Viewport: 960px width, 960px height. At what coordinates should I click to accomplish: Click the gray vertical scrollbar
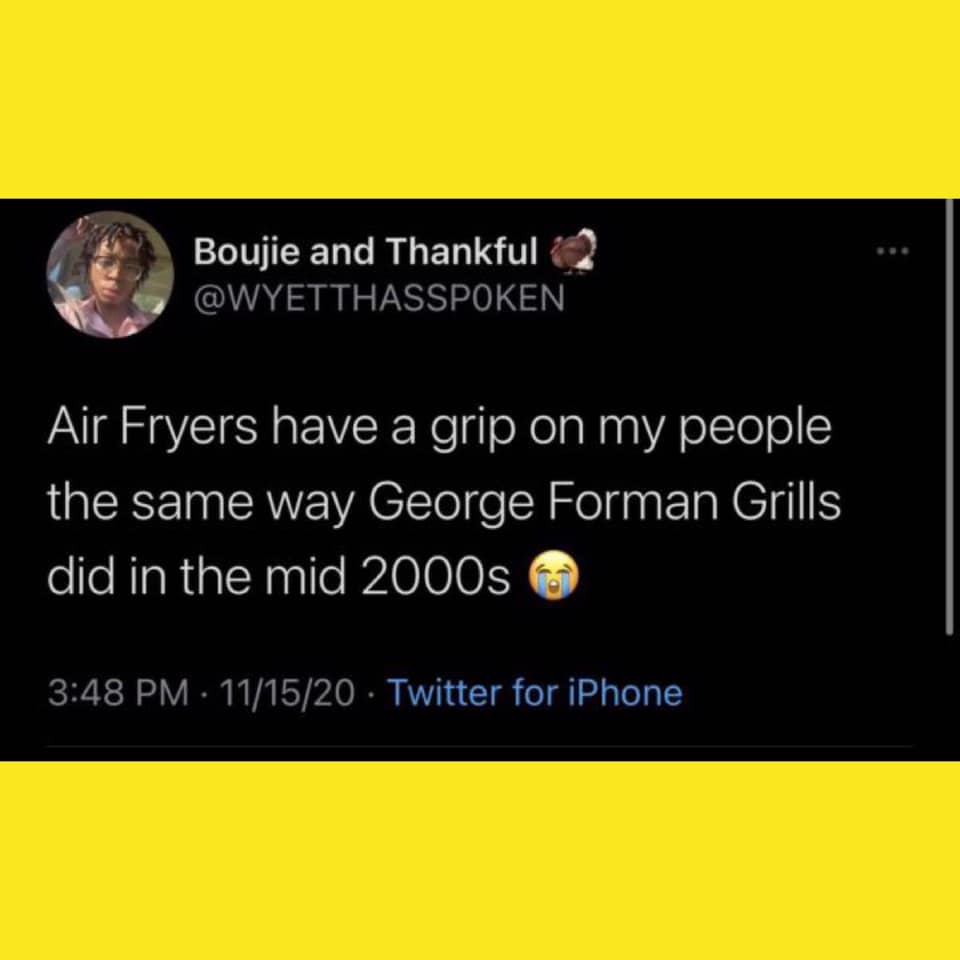pos(948,418)
